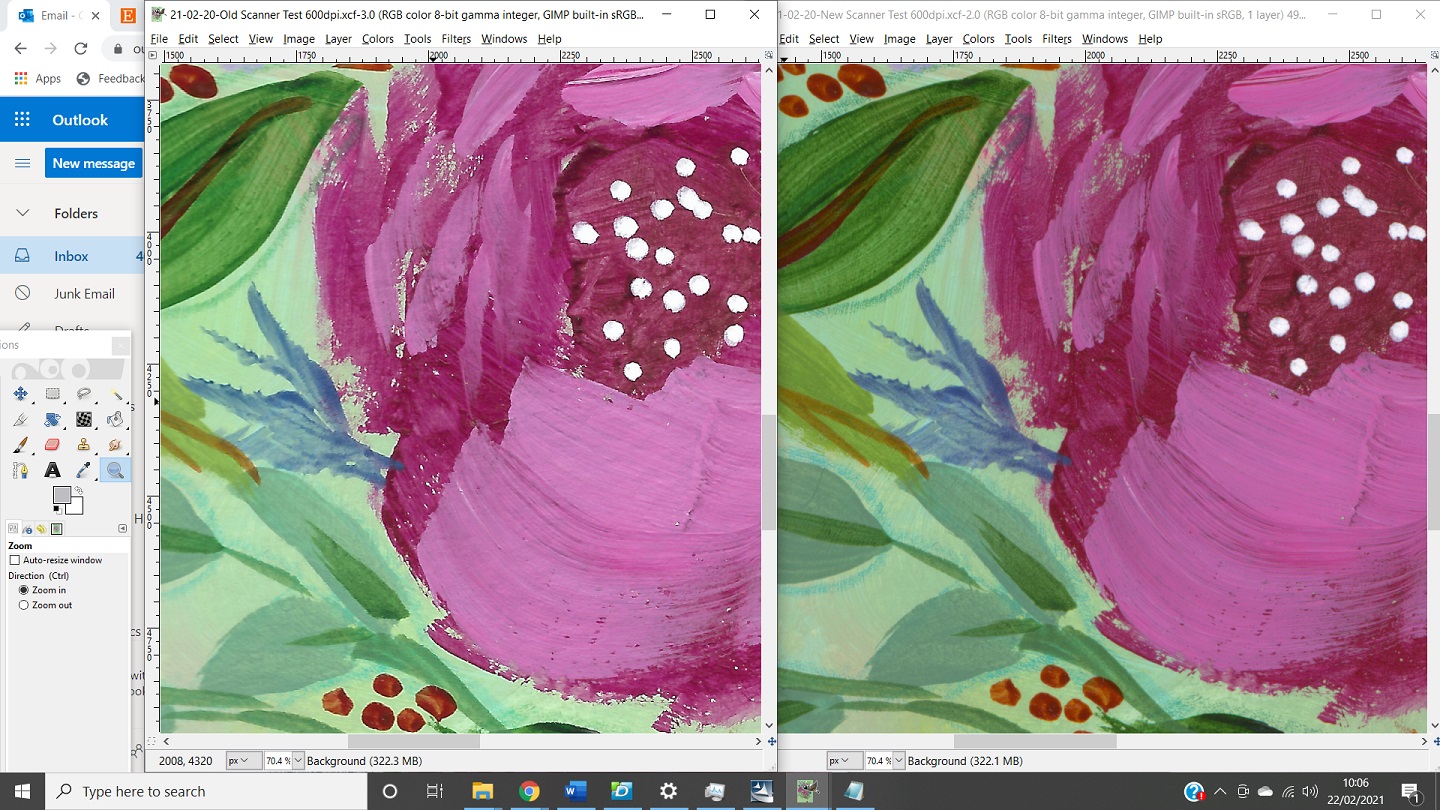
Task: Select the Zoom magnifier tool
Action: 116,470
